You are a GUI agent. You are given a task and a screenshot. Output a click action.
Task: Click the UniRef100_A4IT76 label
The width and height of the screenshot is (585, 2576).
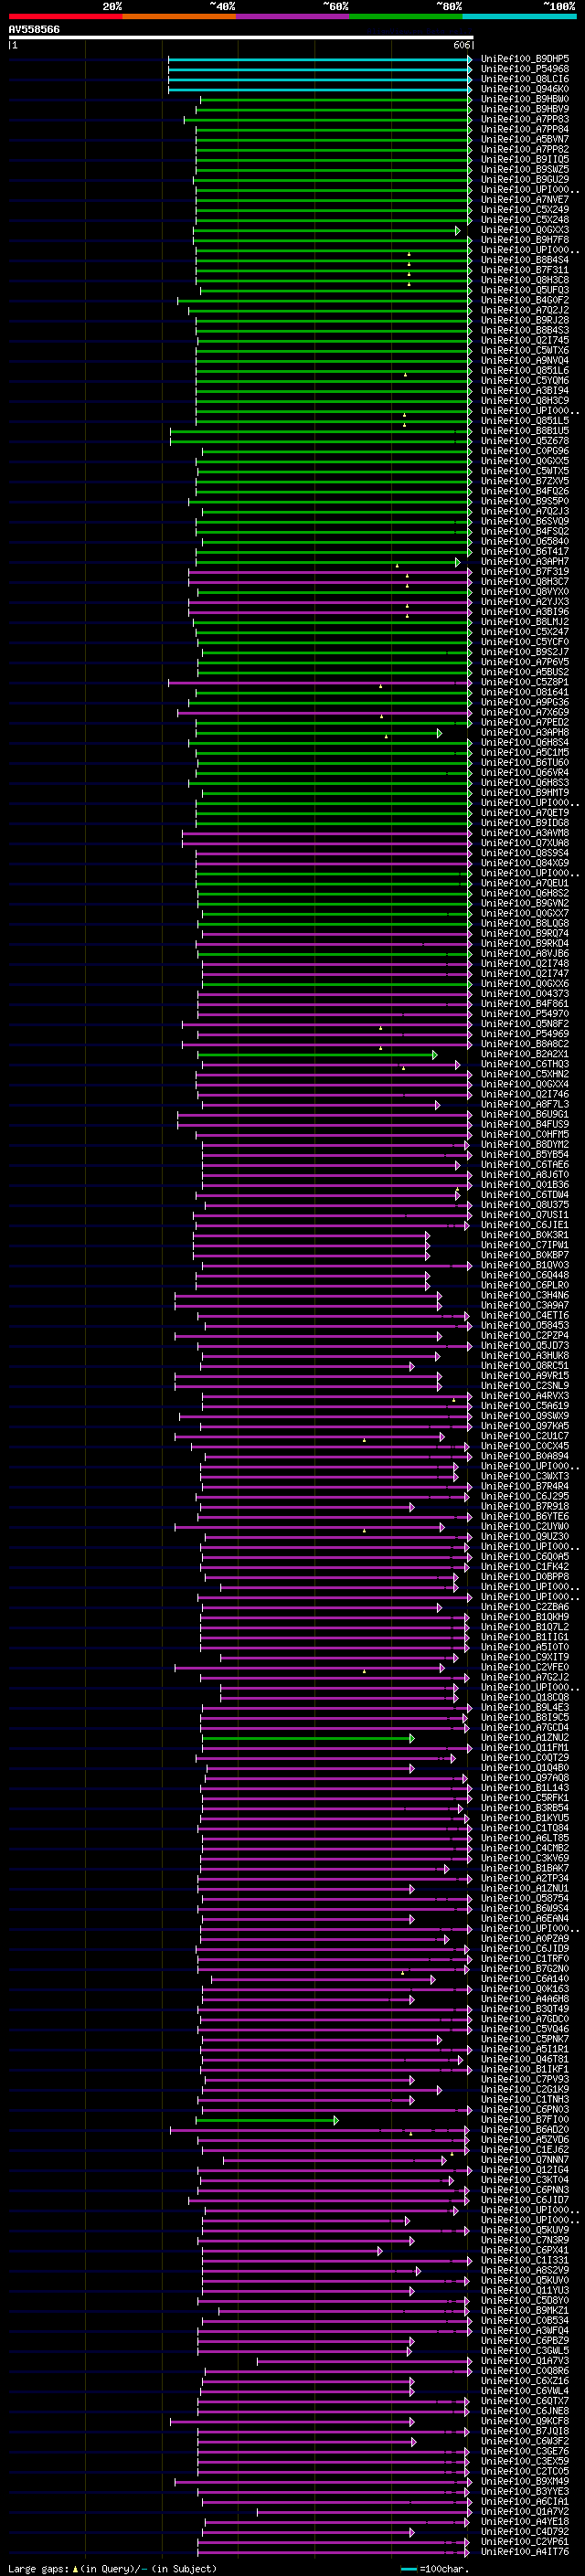click(x=525, y=2551)
